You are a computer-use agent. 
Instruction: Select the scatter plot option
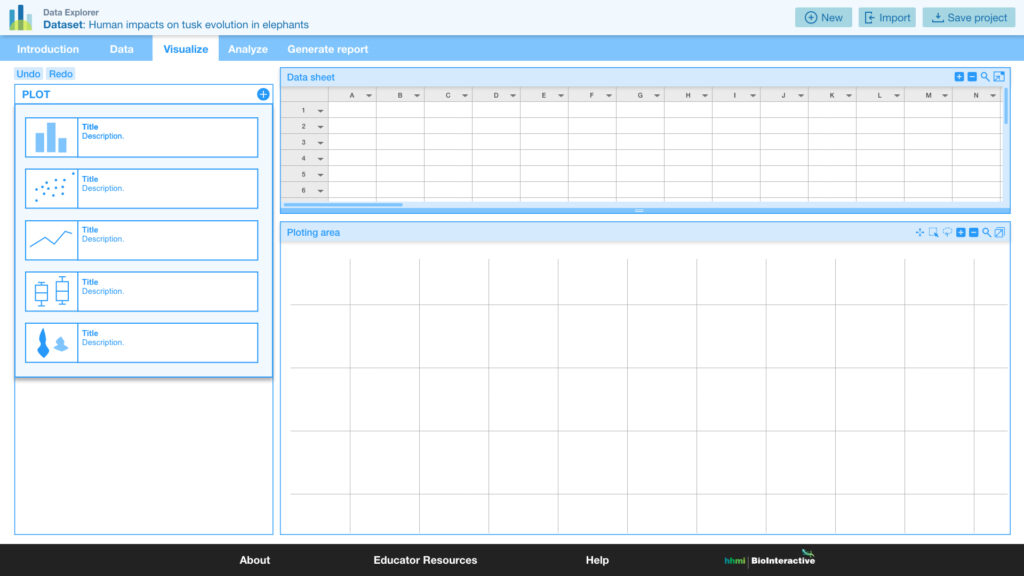pyautogui.click(x=142, y=188)
